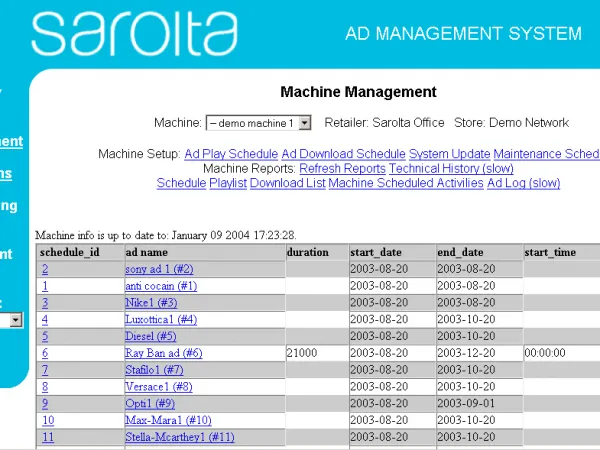
Task: Click the Nike1 (#3) ad name
Action: pos(151,302)
